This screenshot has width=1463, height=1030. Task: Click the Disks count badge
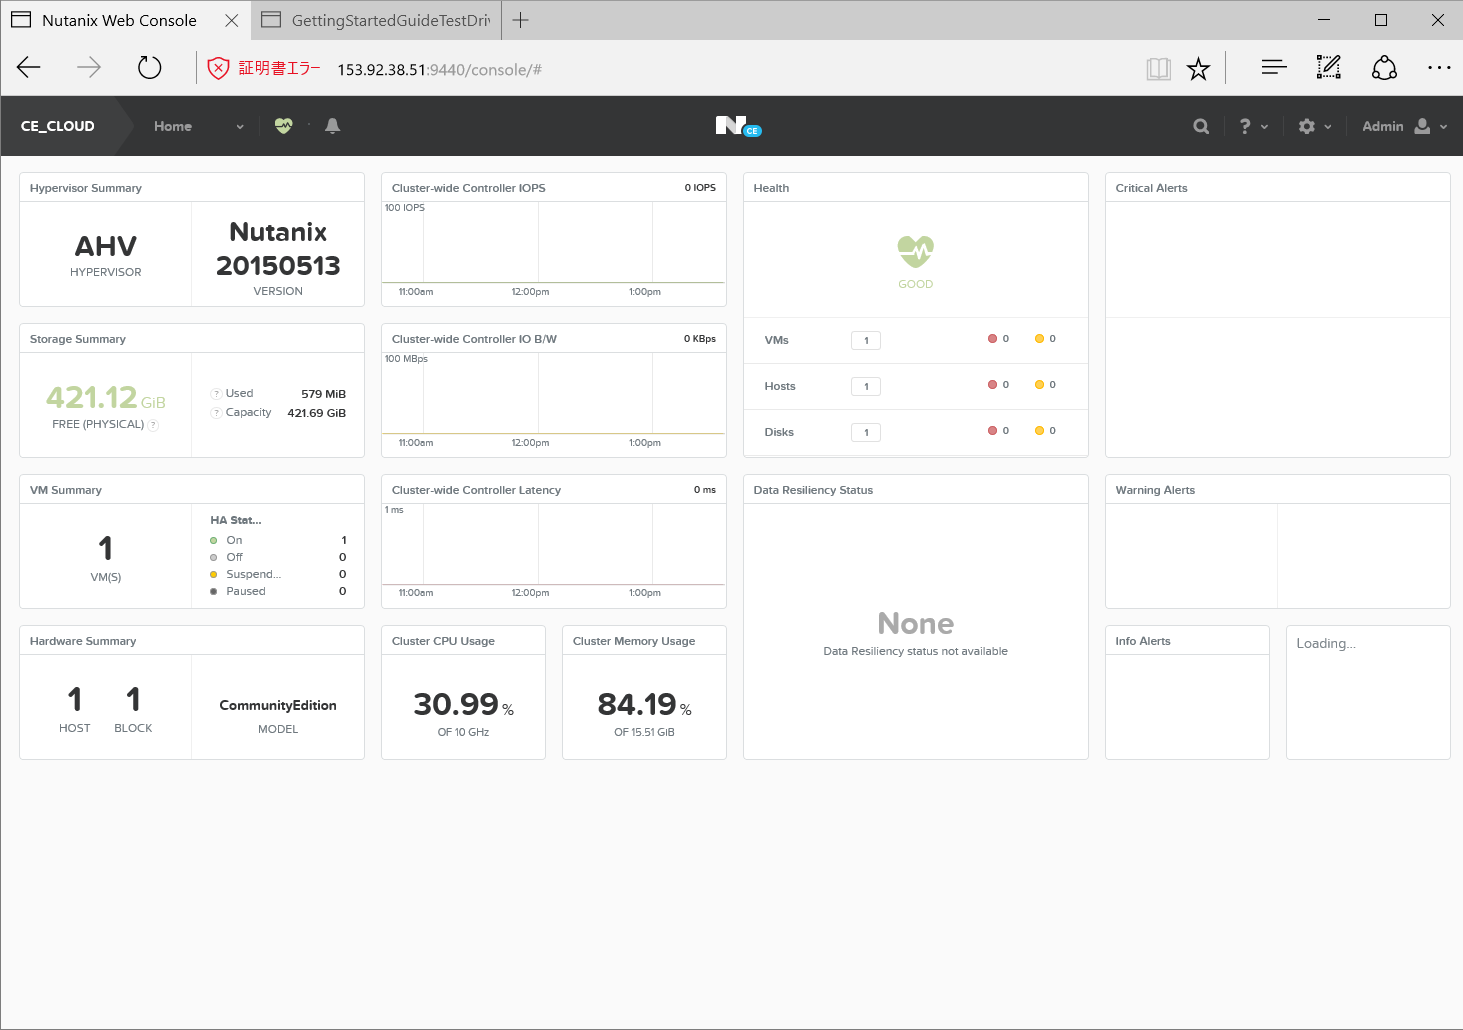coord(866,432)
